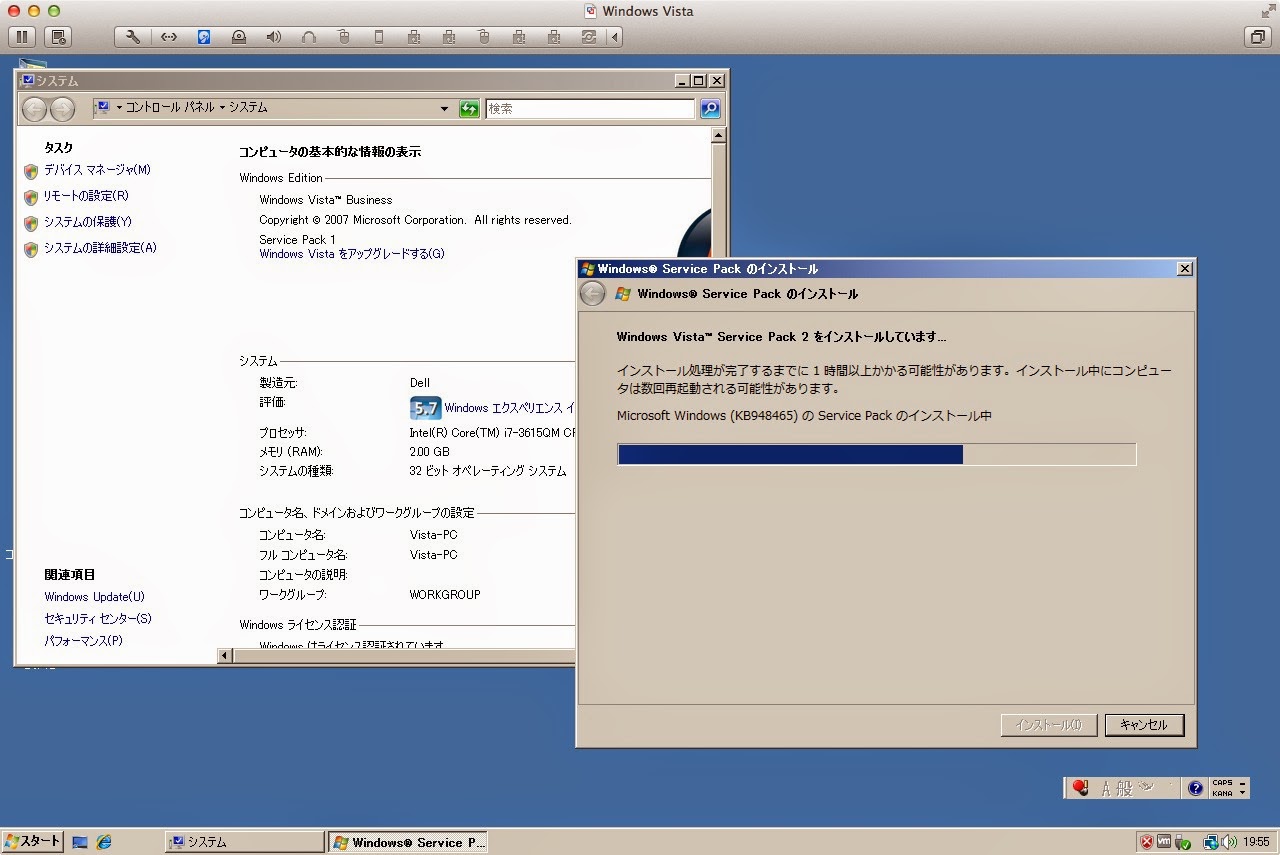Enter full screen with the double-arrow icon

click(x=1268, y=10)
